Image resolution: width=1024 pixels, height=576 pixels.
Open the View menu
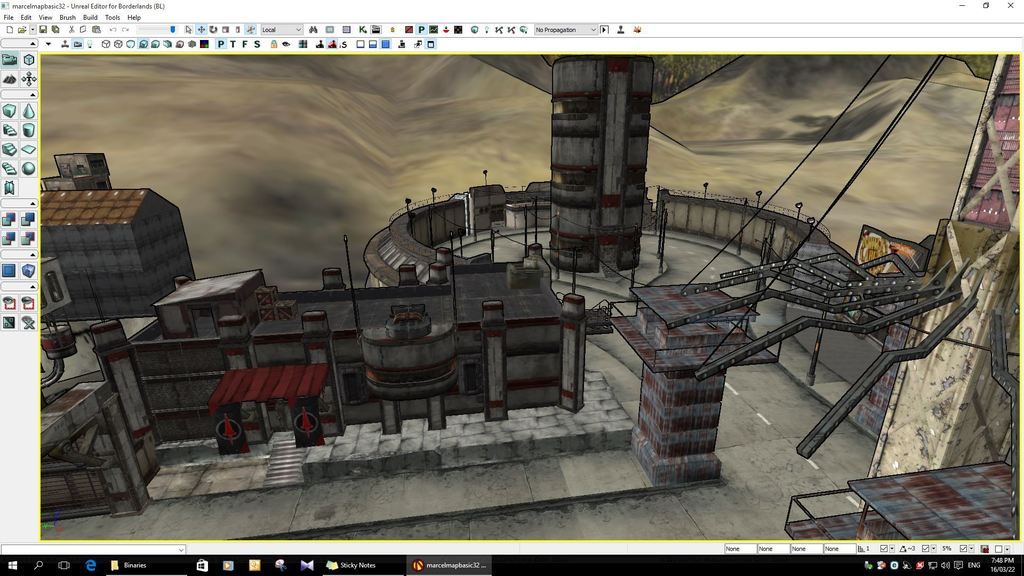tap(45, 18)
